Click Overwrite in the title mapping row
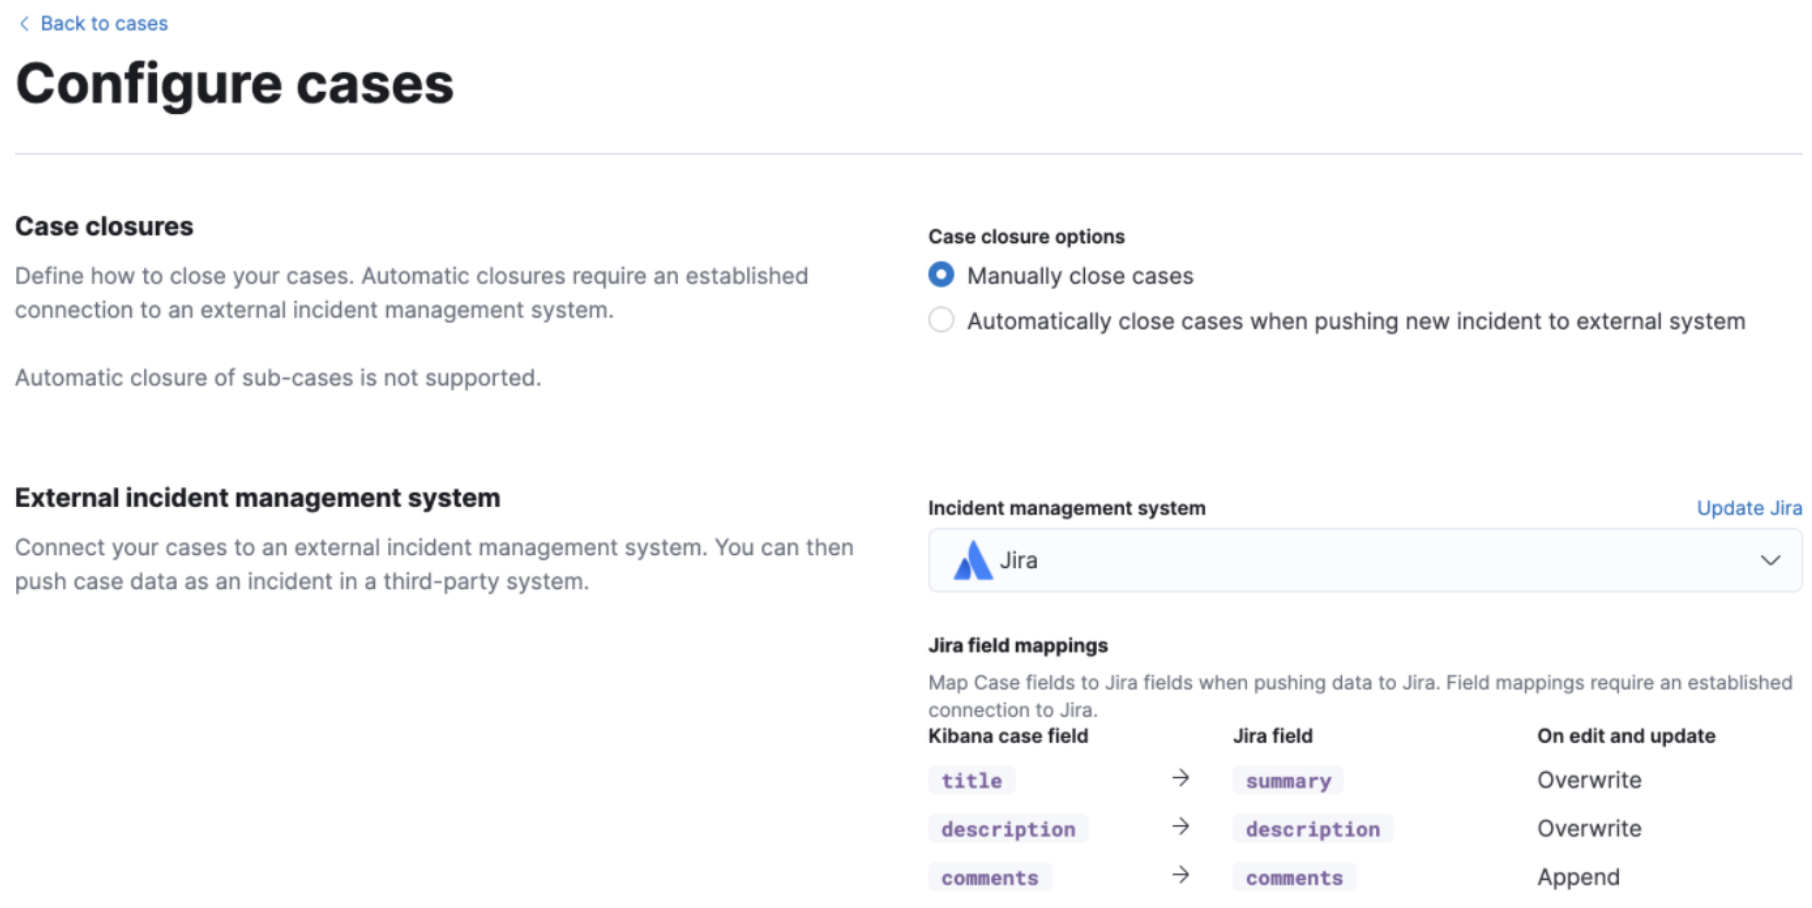This screenshot has width=1812, height=908. [1588, 780]
